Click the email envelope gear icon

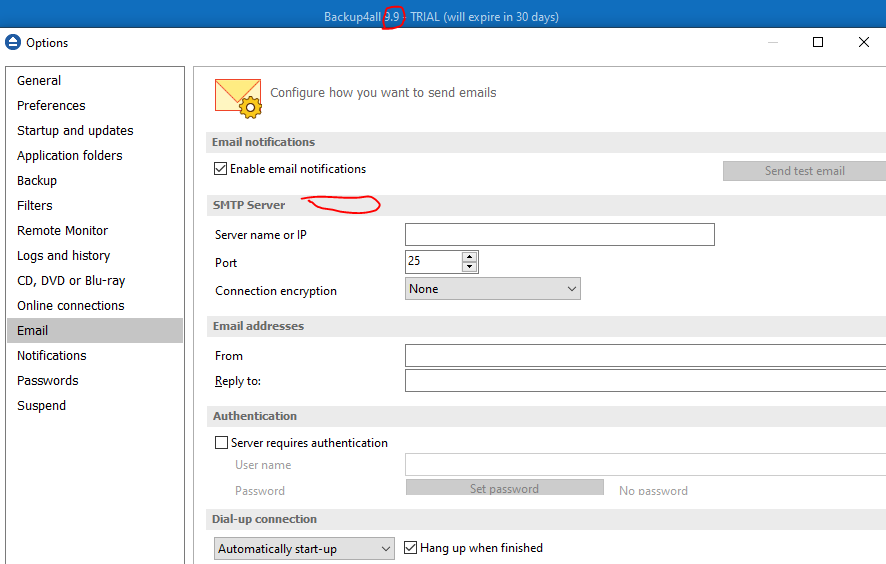click(238, 98)
